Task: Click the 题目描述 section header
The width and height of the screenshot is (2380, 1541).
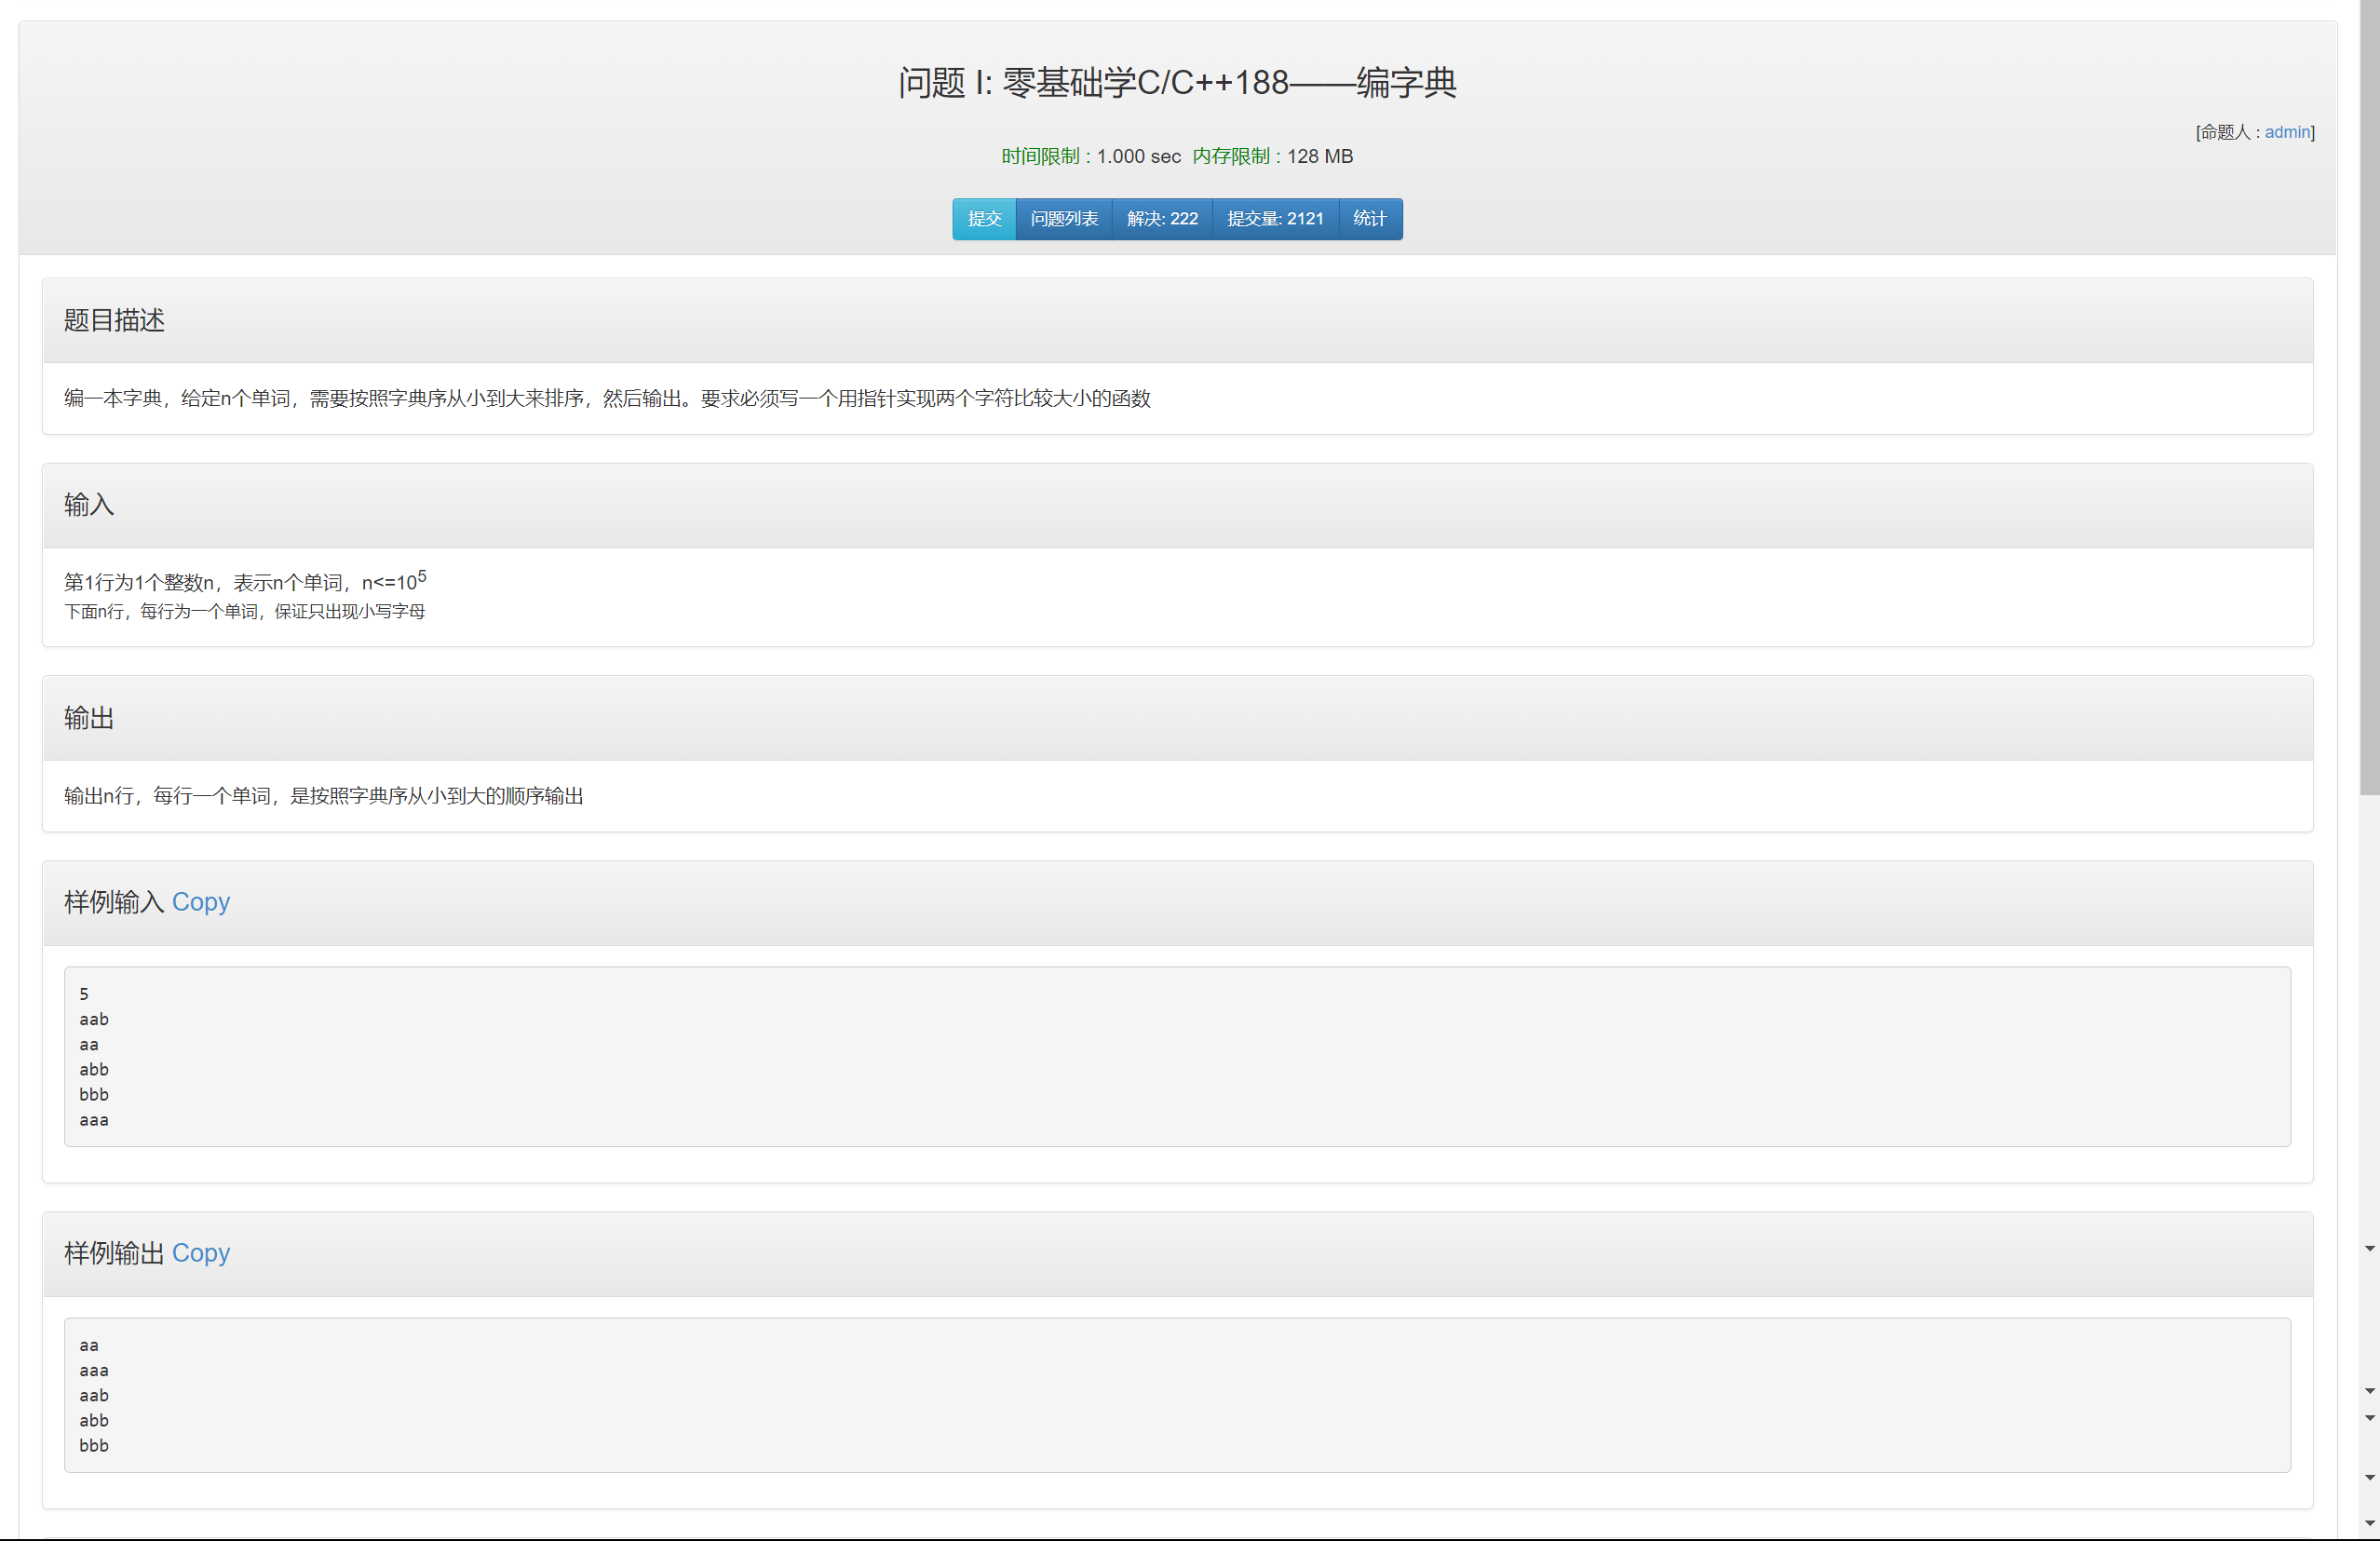Action: [114, 320]
